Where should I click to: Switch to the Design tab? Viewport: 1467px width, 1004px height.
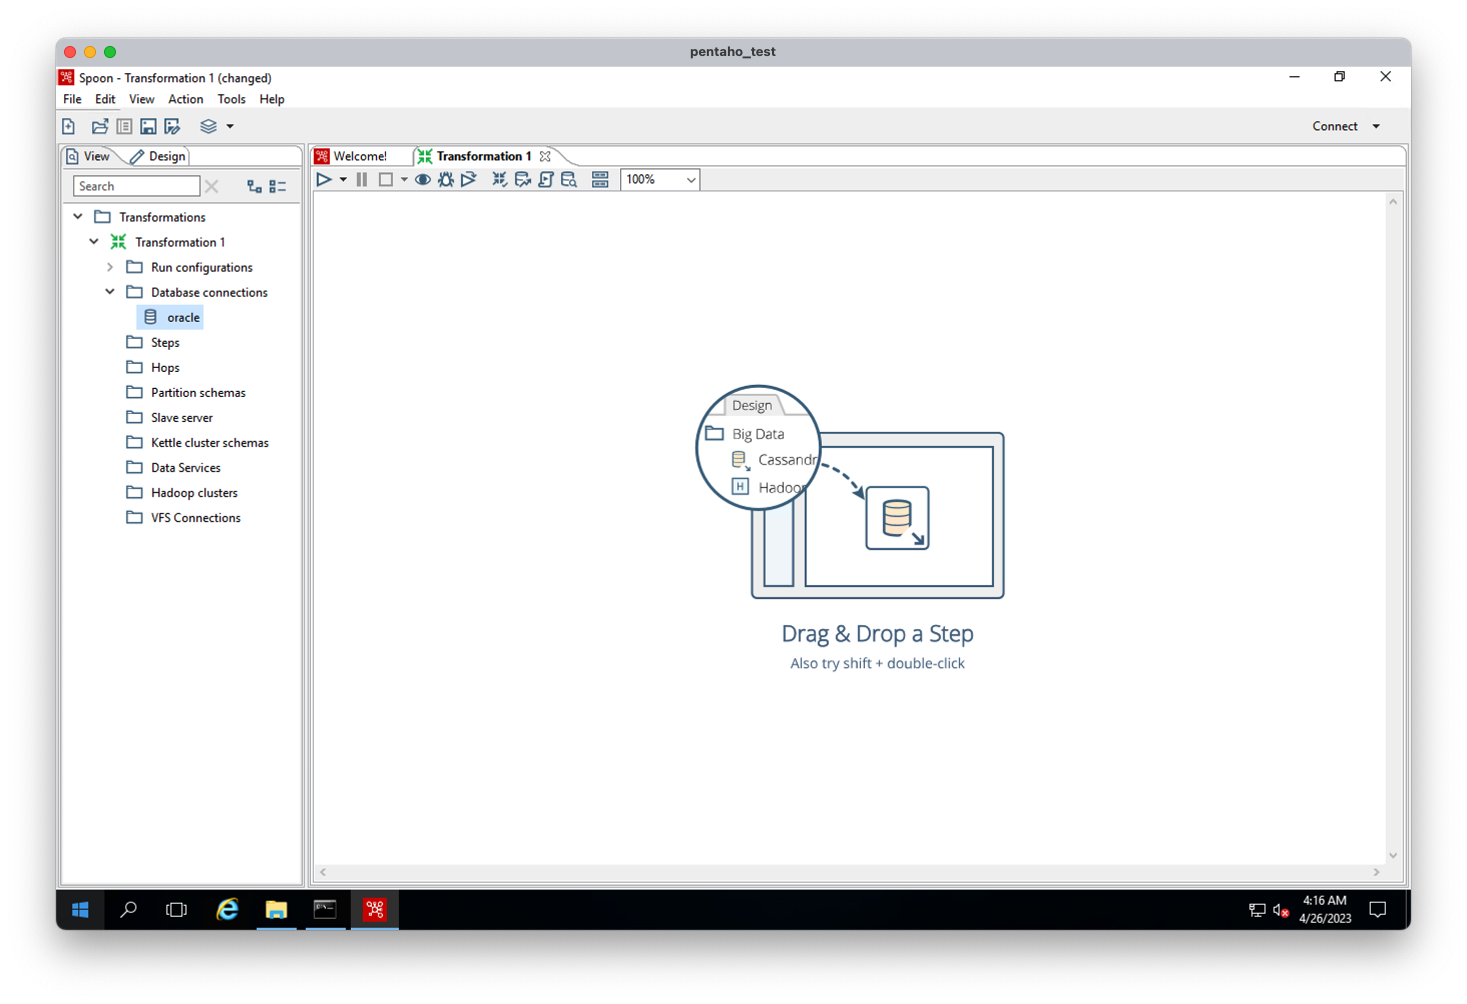tap(158, 156)
